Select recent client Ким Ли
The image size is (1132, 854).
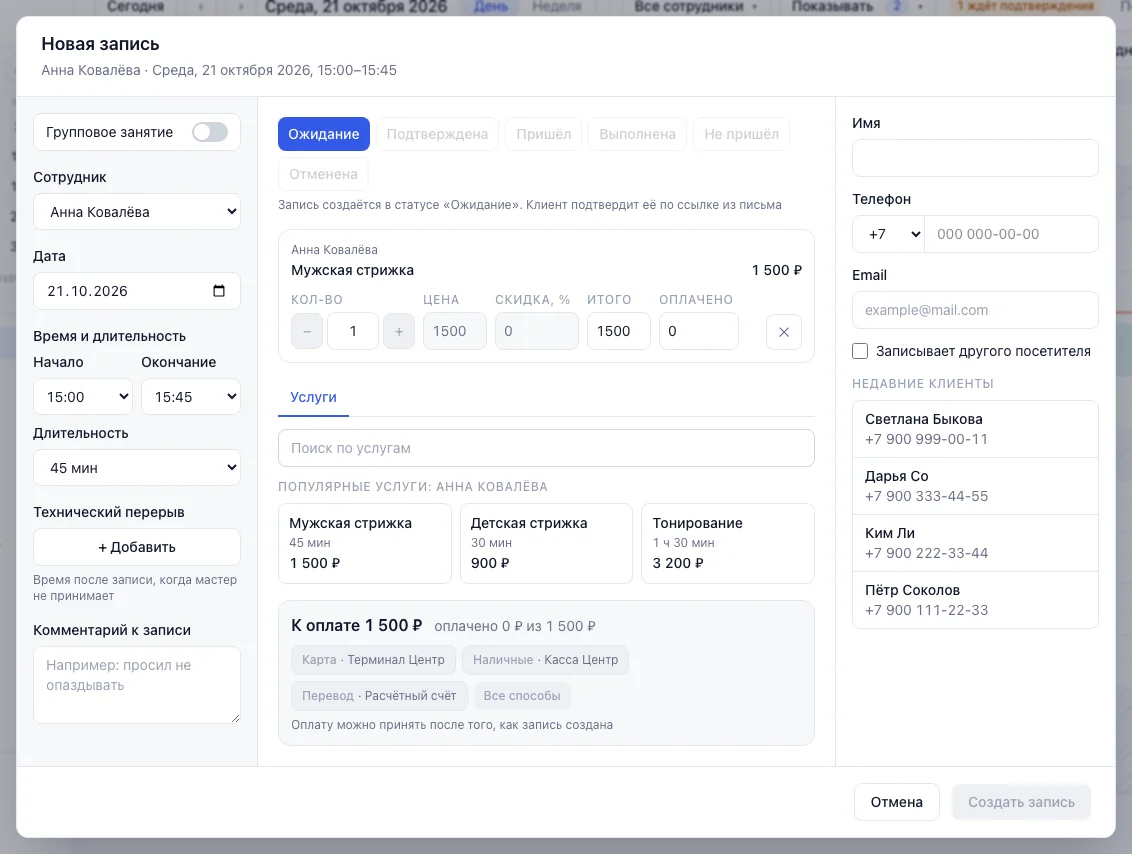[975, 544]
